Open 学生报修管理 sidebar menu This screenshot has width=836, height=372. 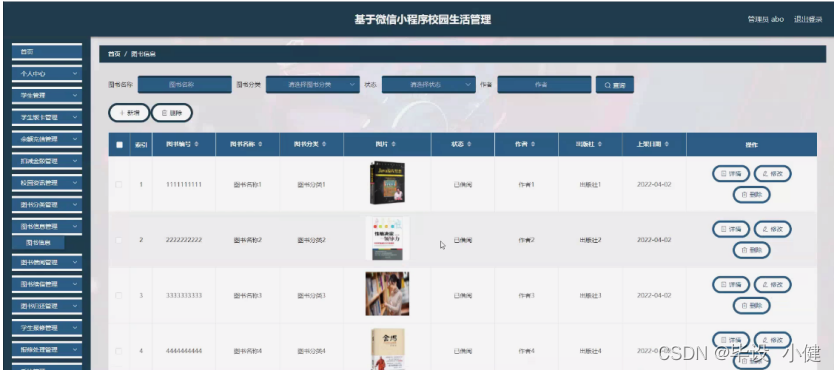tap(47, 328)
